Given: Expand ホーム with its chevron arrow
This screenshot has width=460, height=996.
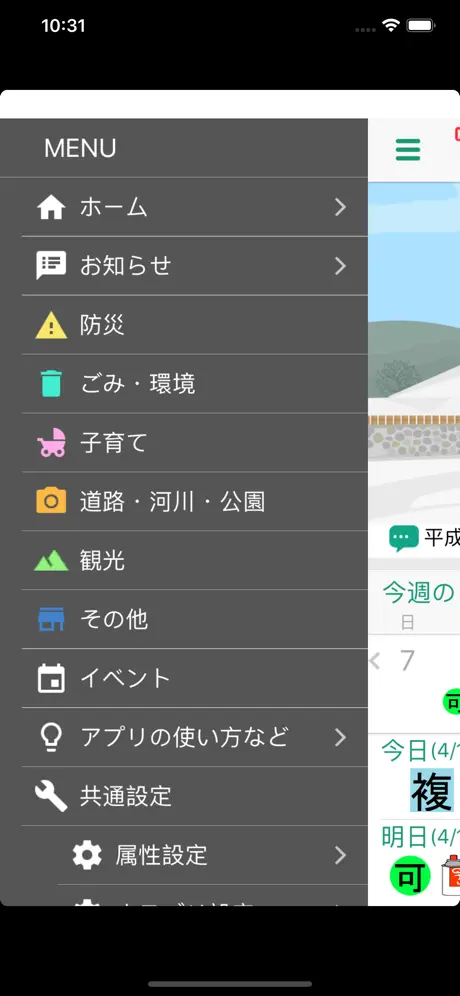Looking at the screenshot, I should tap(341, 207).
